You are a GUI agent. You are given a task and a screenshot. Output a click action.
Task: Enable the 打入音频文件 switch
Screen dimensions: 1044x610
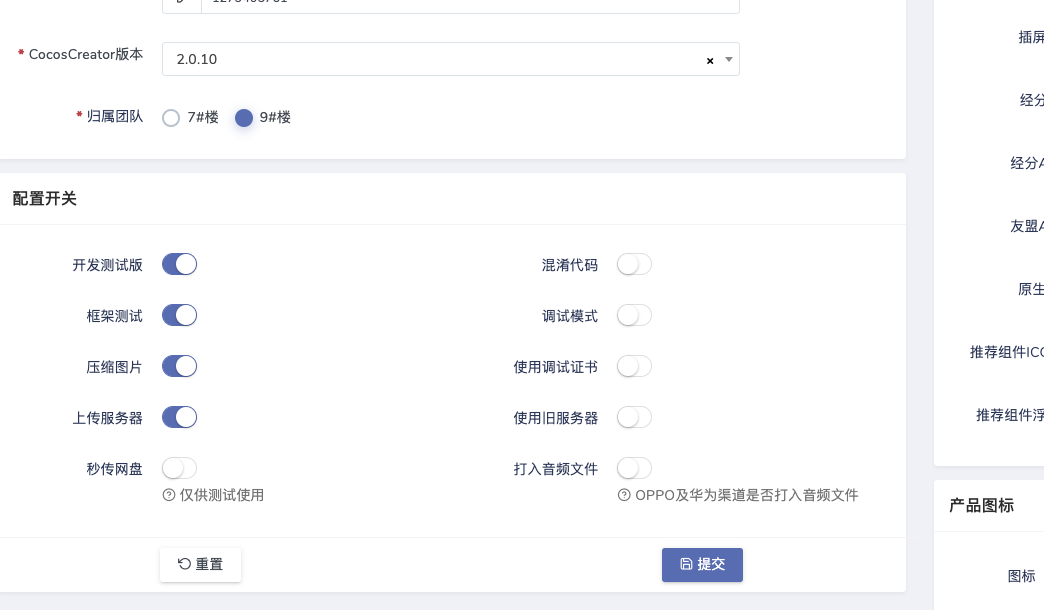(x=634, y=468)
